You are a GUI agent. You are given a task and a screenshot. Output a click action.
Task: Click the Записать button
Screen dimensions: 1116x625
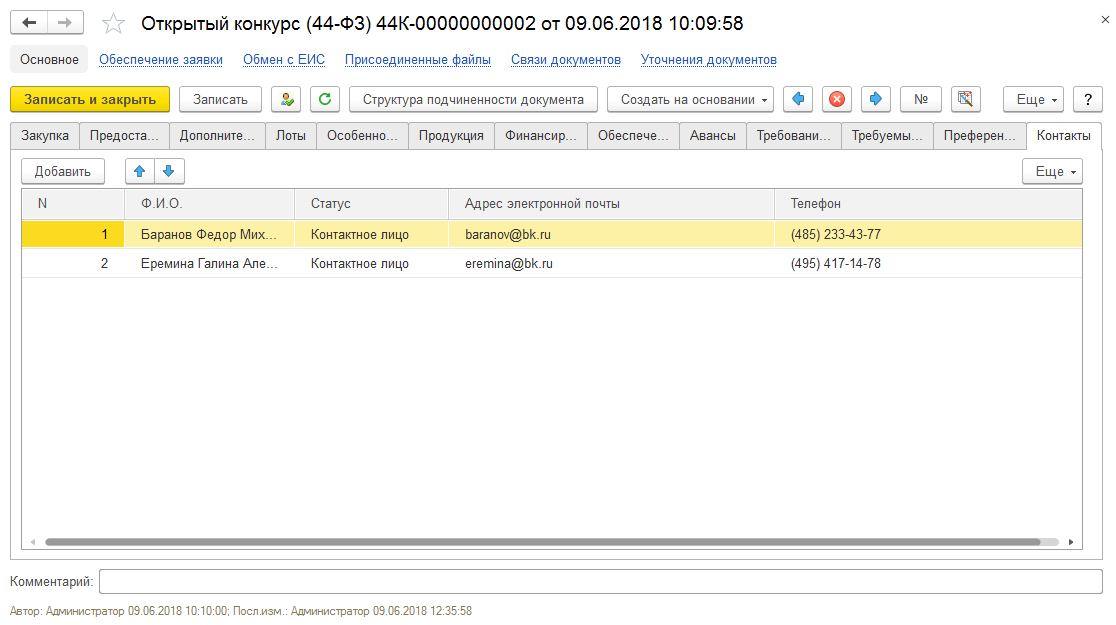coord(220,100)
